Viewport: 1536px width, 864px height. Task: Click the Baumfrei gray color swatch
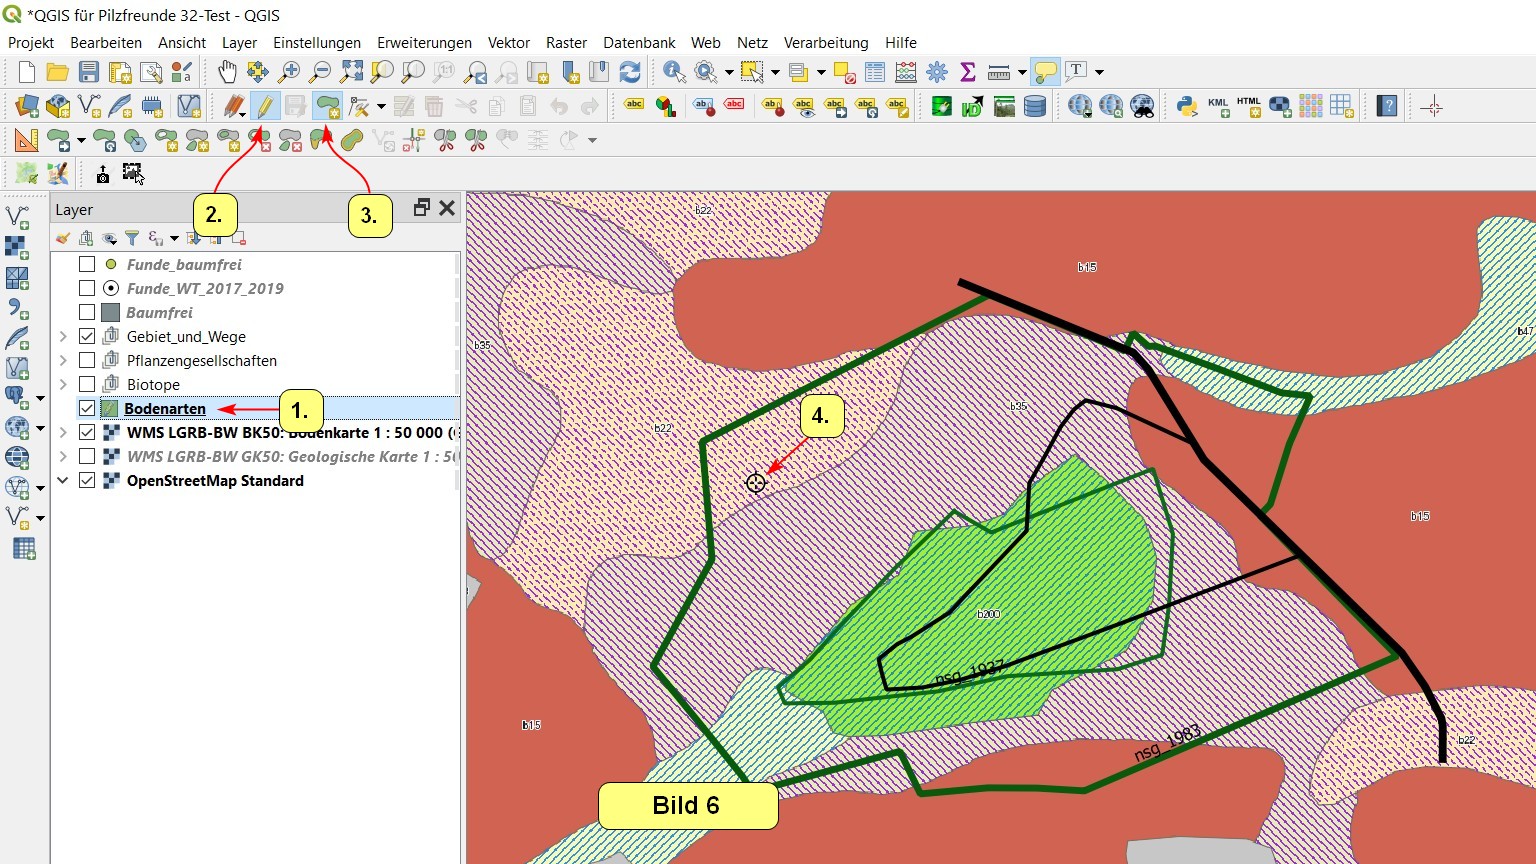click(x=111, y=312)
